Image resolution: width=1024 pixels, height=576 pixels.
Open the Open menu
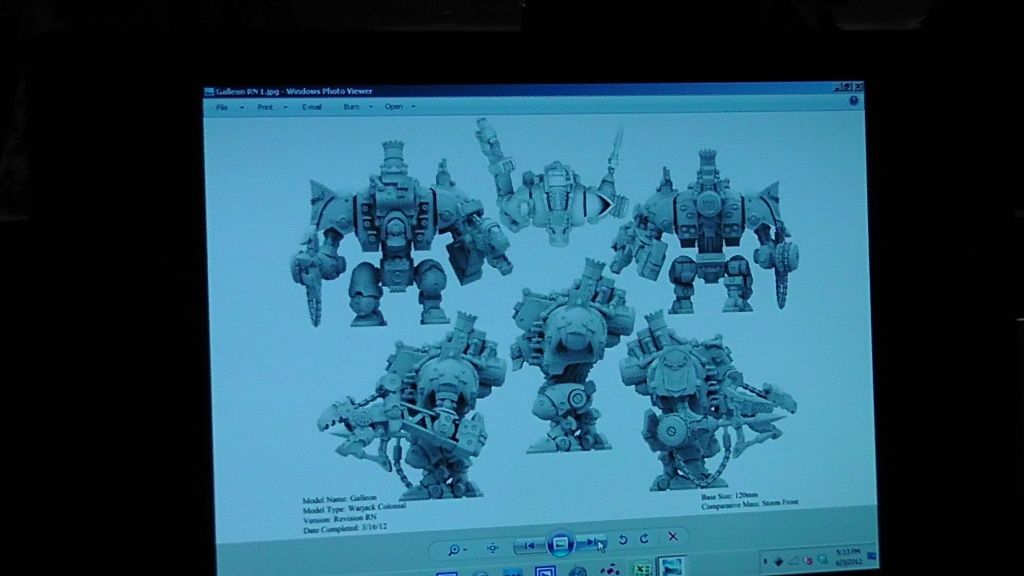[x=393, y=106]
